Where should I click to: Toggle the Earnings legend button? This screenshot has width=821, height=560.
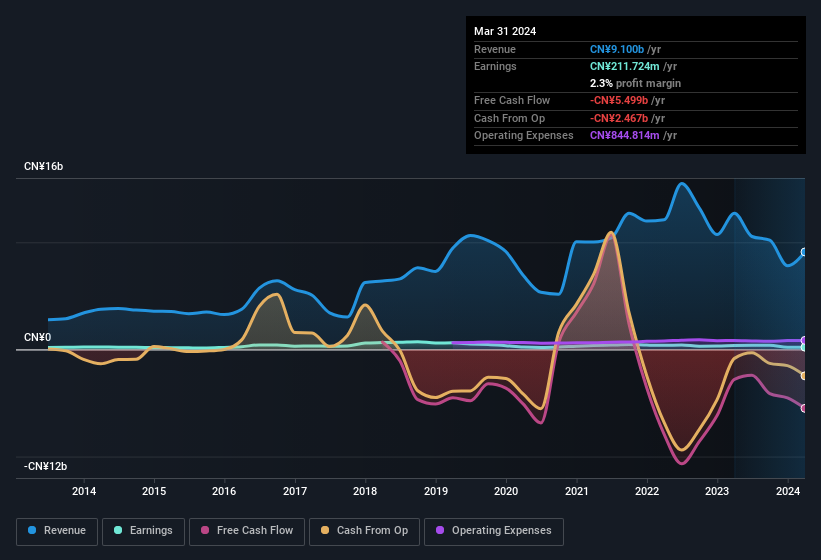(x=143, y=531)
